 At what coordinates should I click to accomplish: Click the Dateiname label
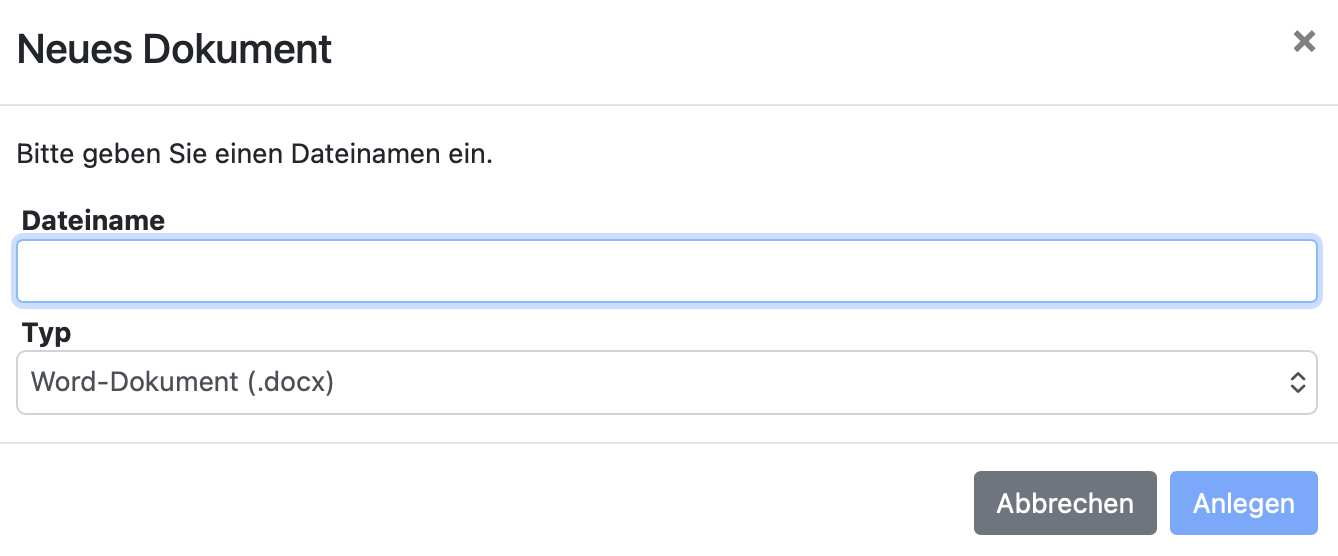click(x=93, y=221)
